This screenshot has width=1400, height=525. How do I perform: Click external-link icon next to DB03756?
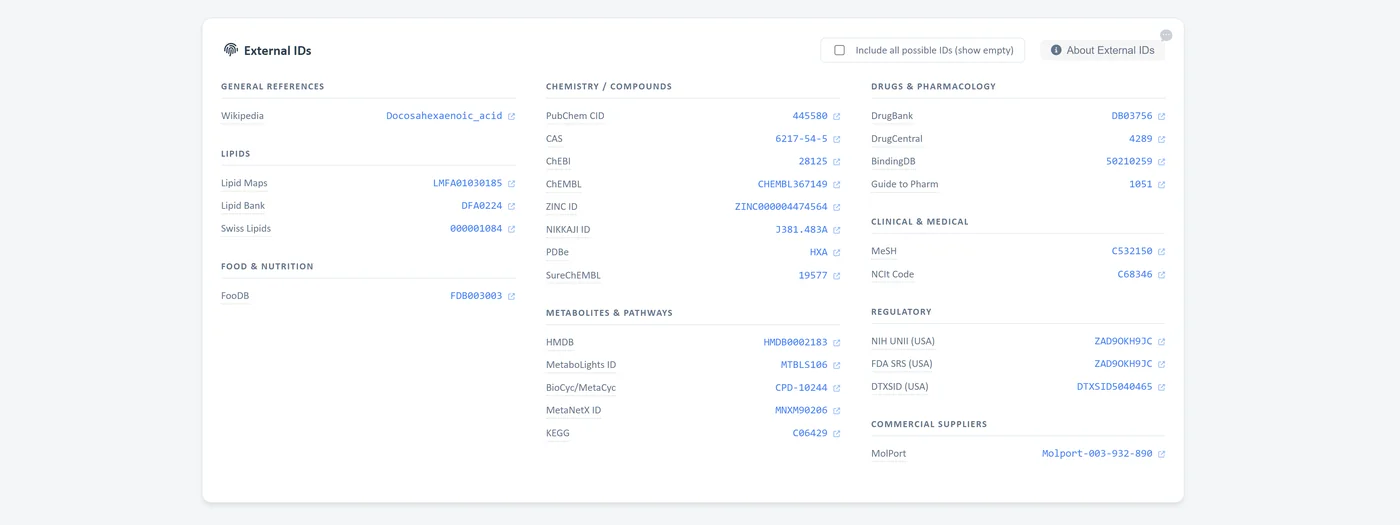[1161, 117]
